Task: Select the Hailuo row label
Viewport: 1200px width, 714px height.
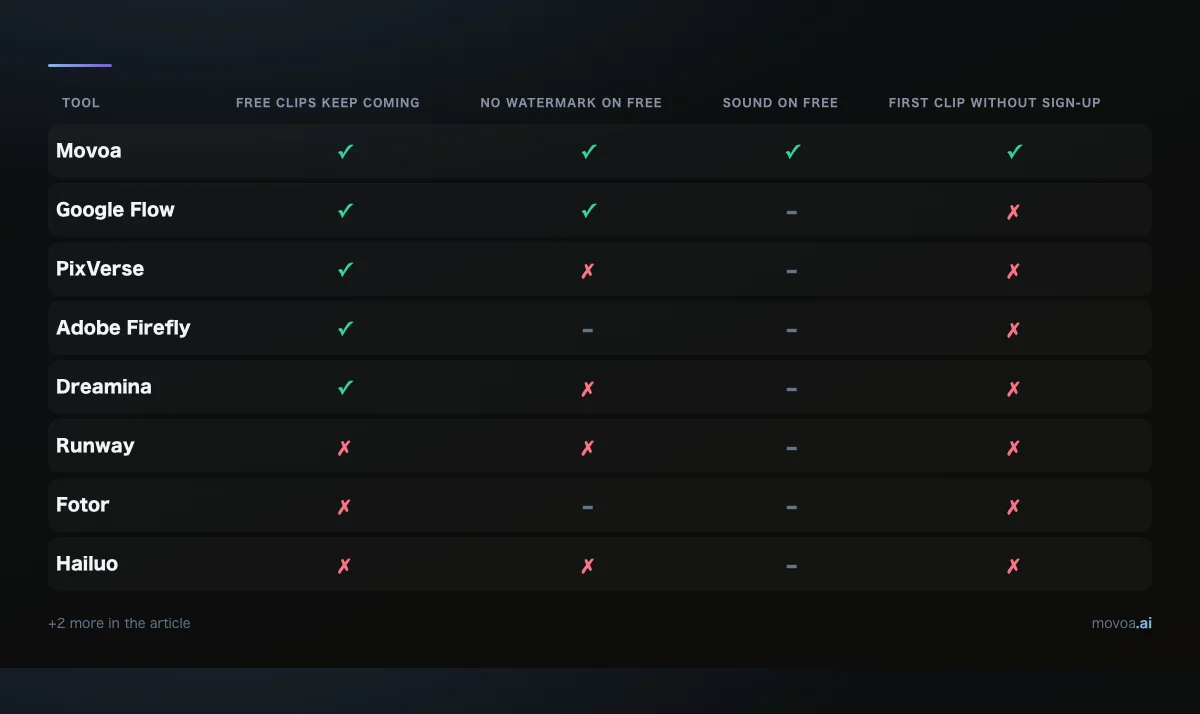Action: (87, 564)
